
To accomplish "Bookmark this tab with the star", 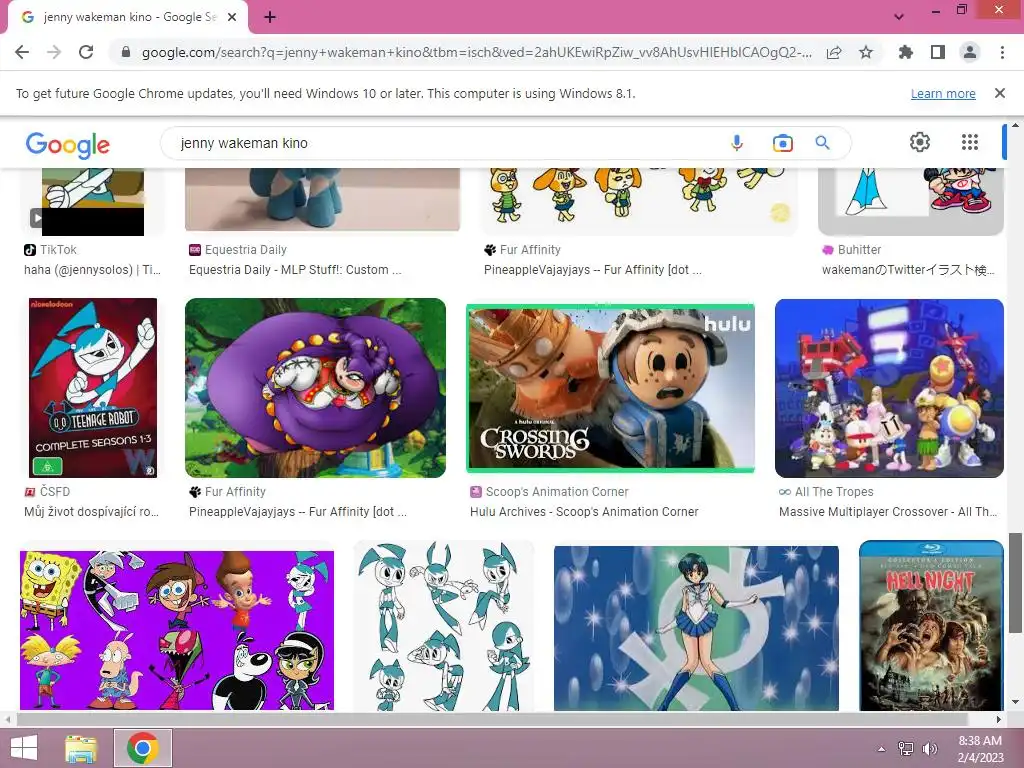I will coord(866,52).
